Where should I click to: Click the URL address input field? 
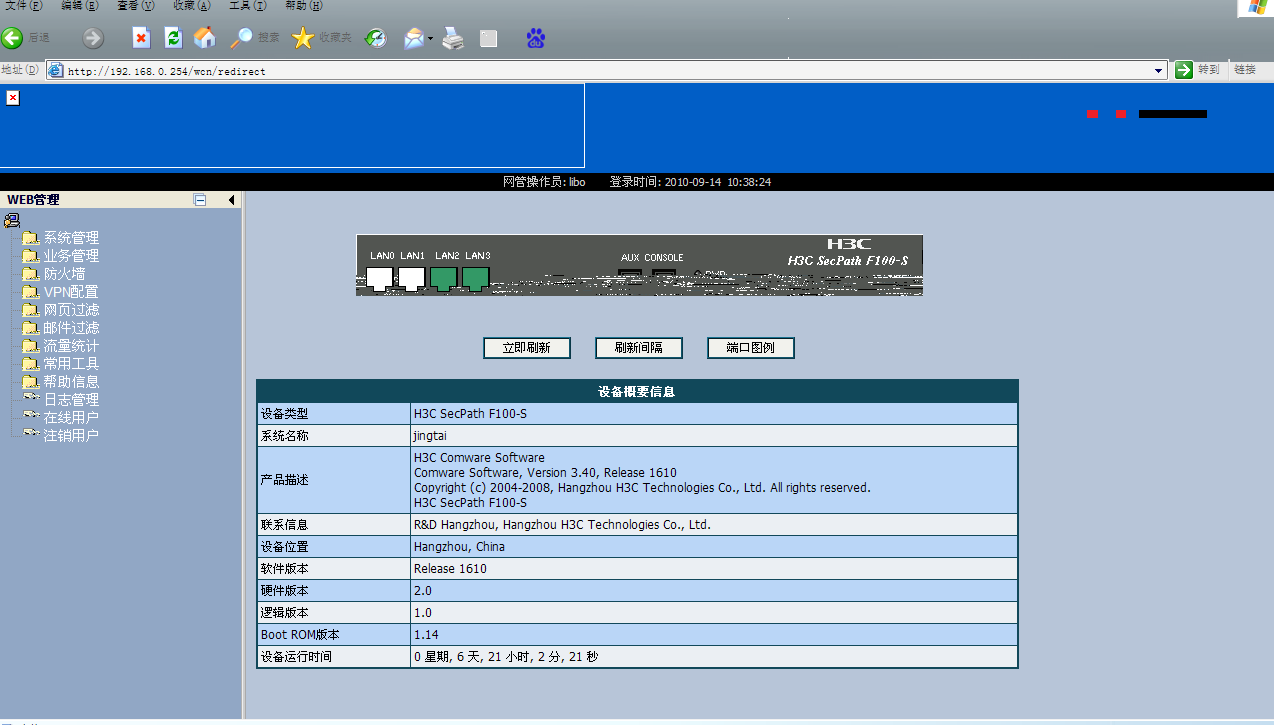[x=600, y=71]
